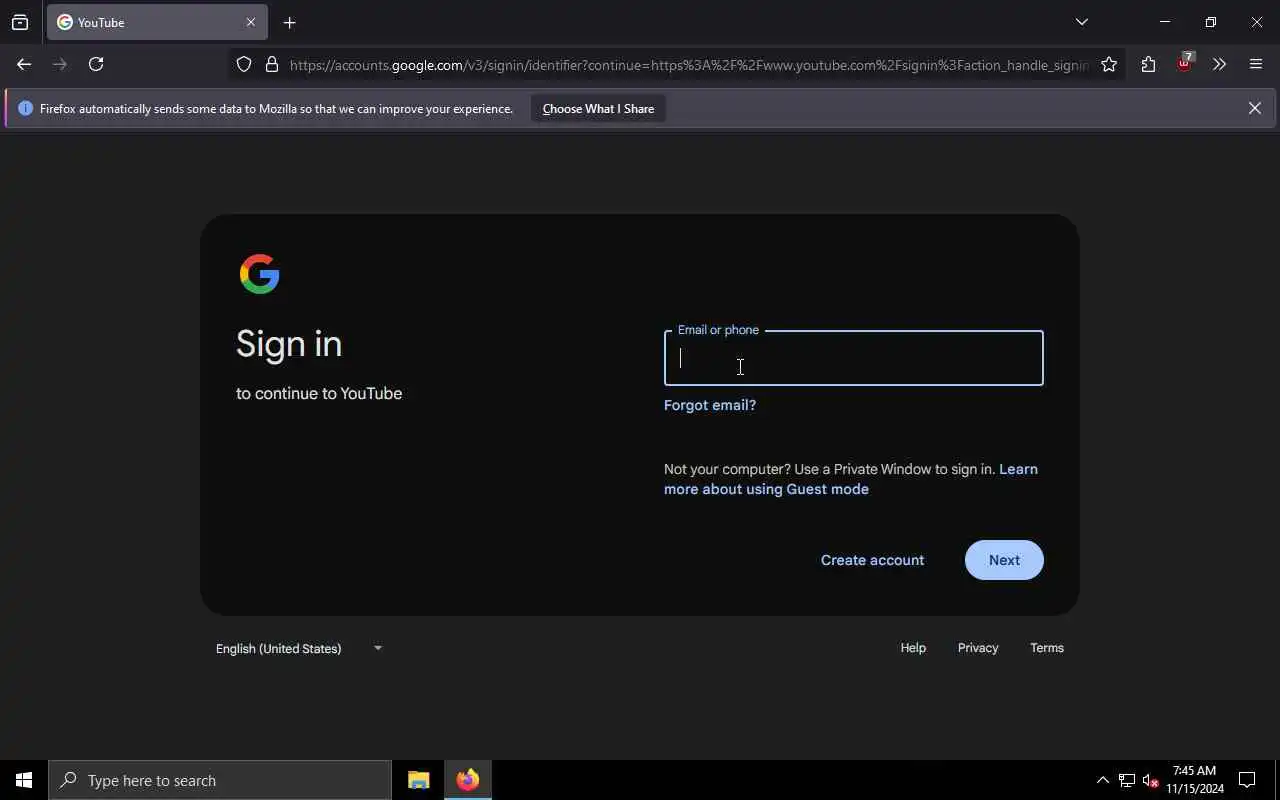Screen dimensions: 1280x800
Task: Open the Privacy footer link
Action: click(978, 648)
